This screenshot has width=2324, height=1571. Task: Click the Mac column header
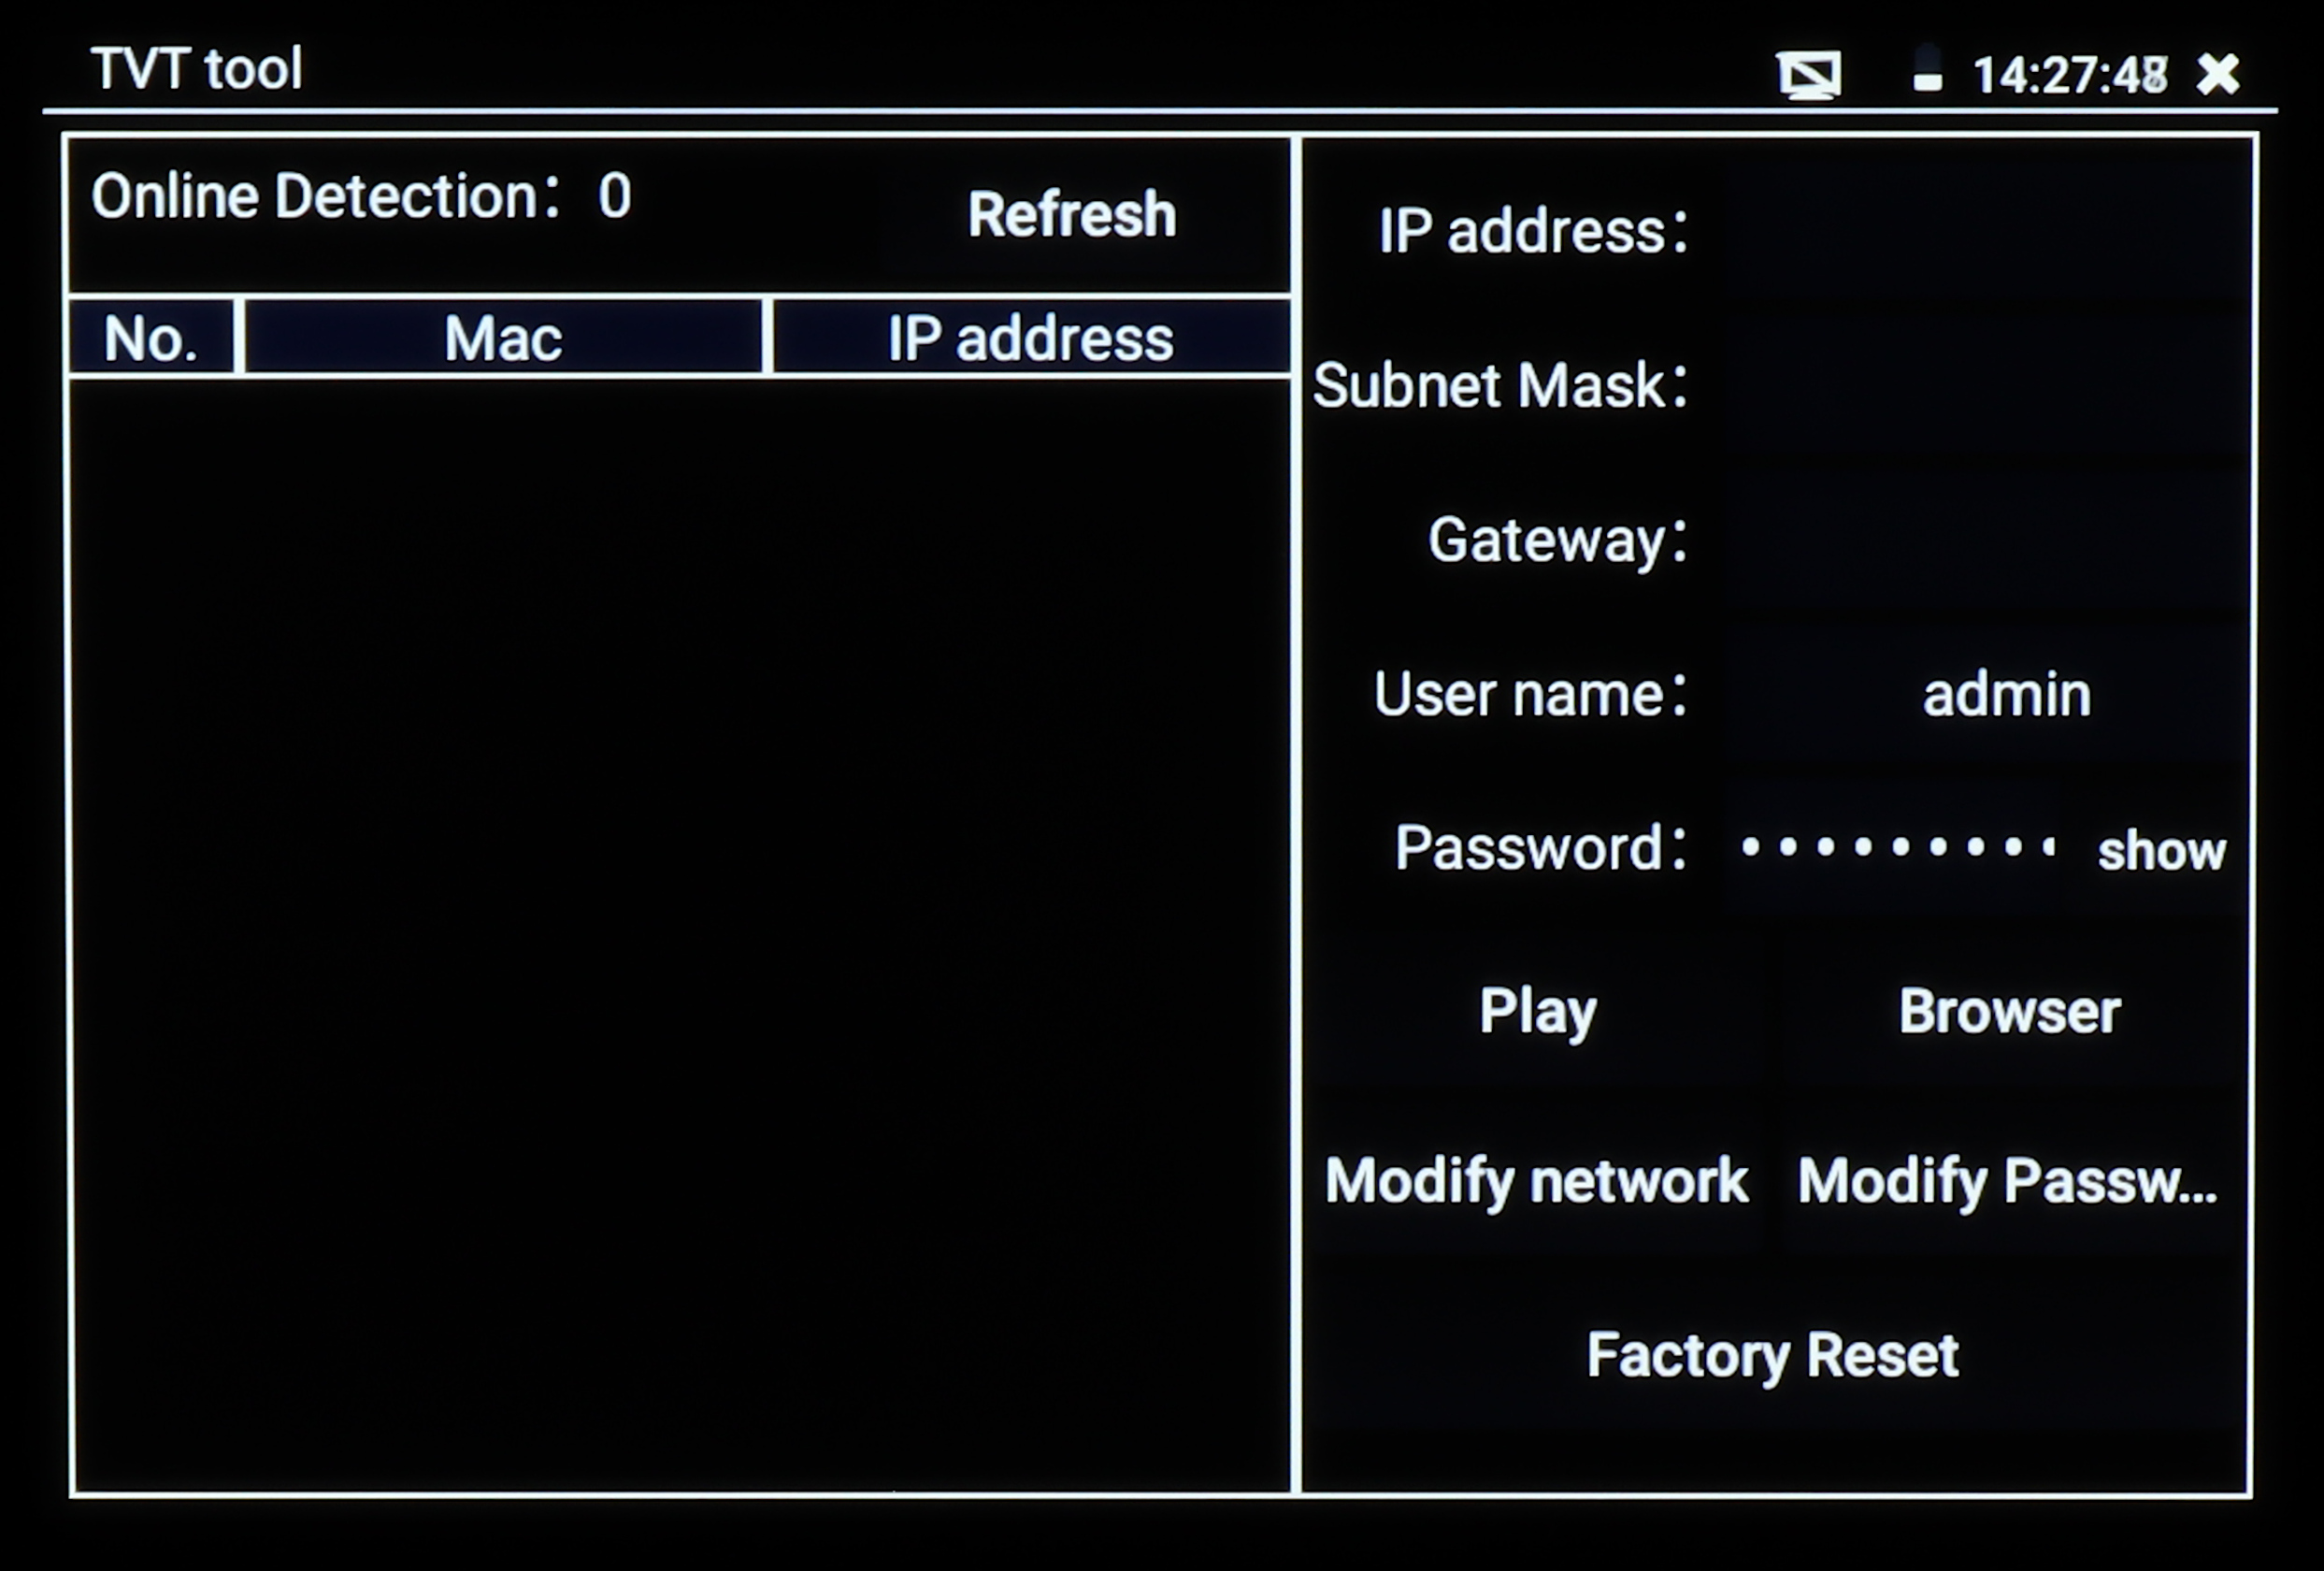click(x=503, y=338)
